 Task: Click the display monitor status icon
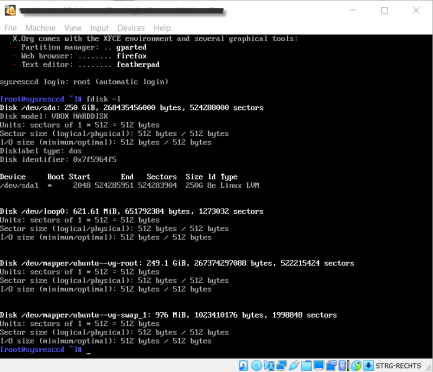coord(319,366)
